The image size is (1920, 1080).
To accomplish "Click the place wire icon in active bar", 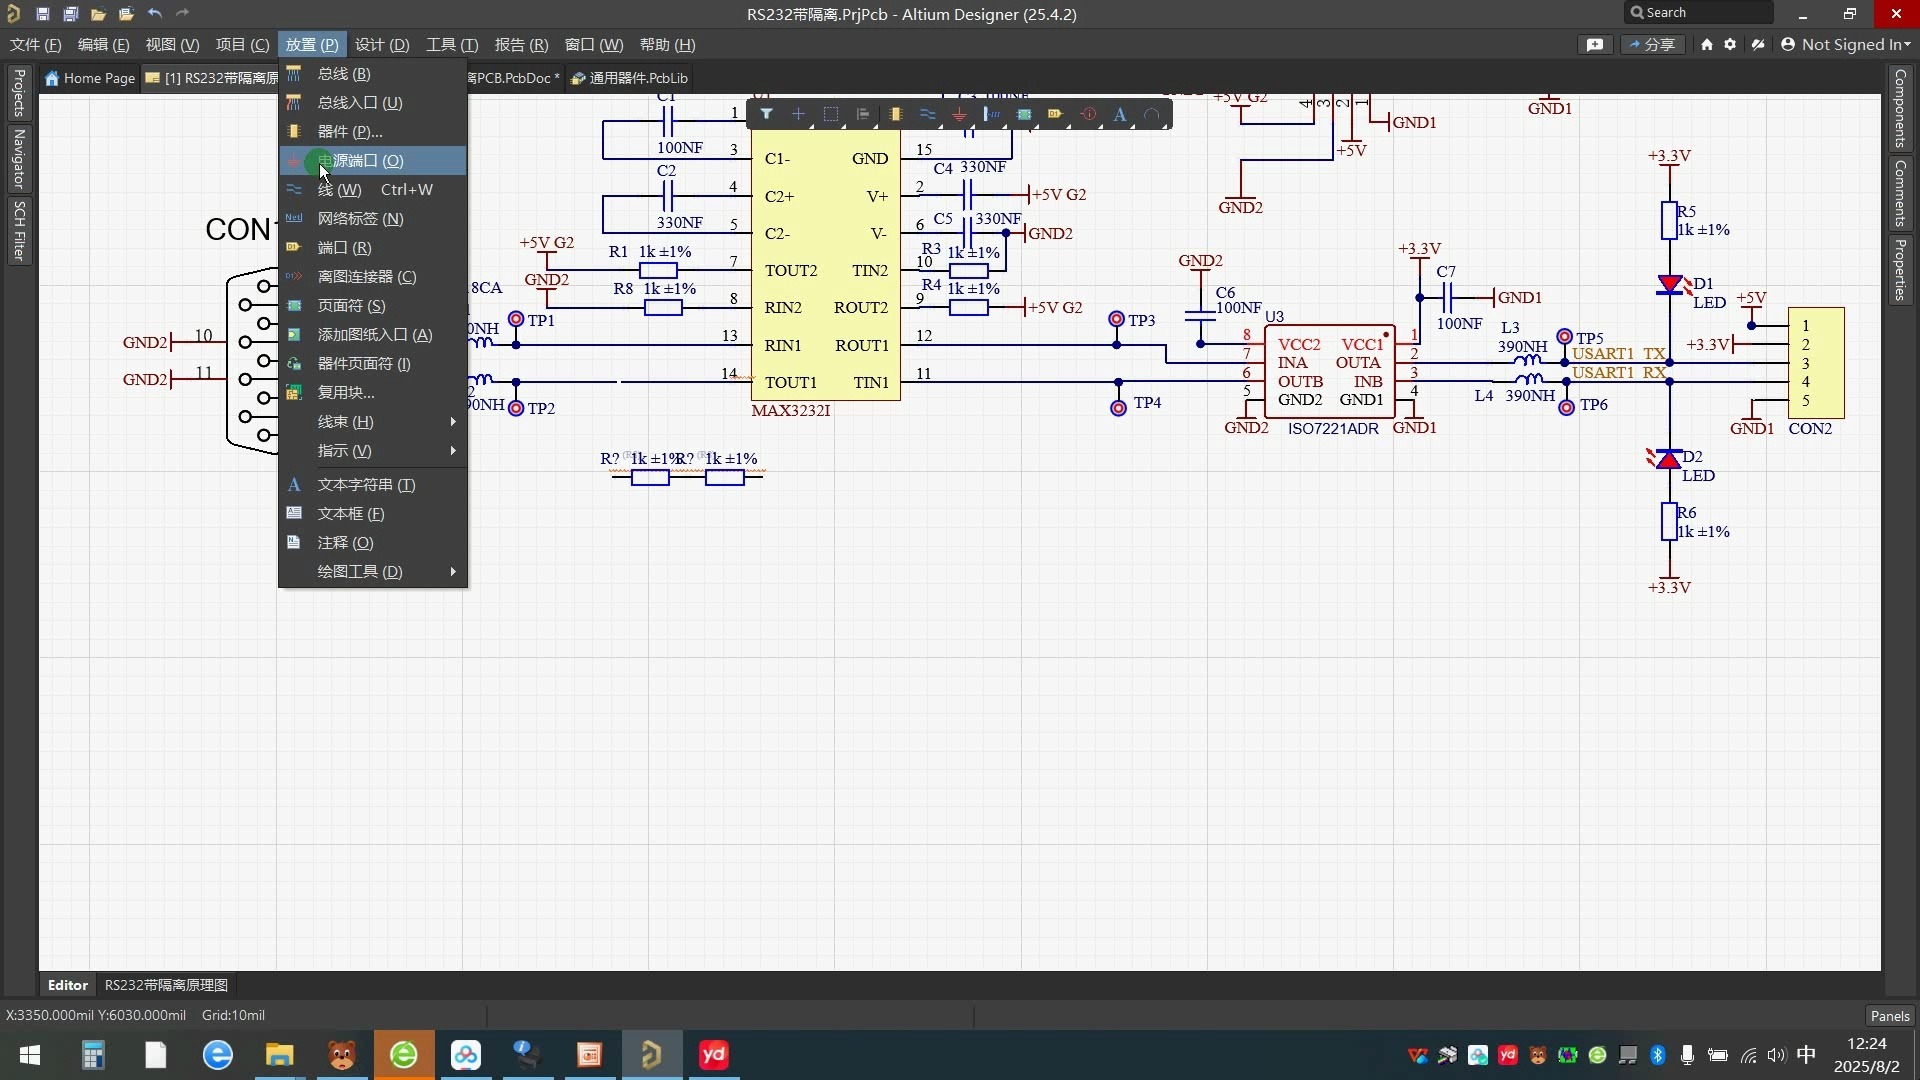I will click(927, 114).
